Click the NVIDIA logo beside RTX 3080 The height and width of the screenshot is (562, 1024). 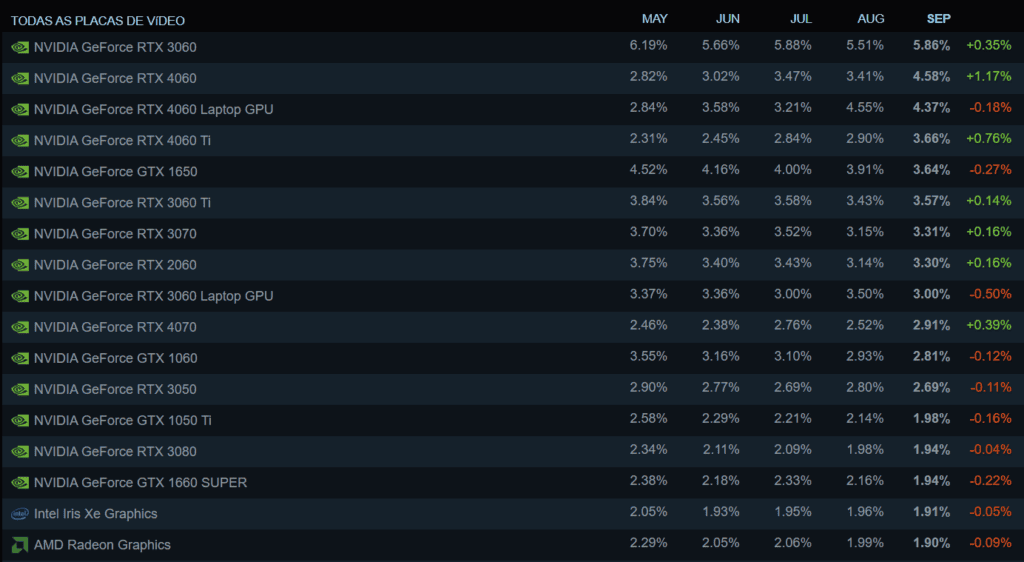(x=19, y=452)
